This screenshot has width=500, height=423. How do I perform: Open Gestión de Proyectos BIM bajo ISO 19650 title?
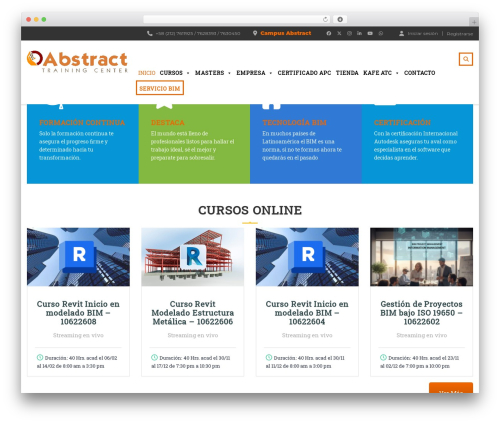[421, 313]
